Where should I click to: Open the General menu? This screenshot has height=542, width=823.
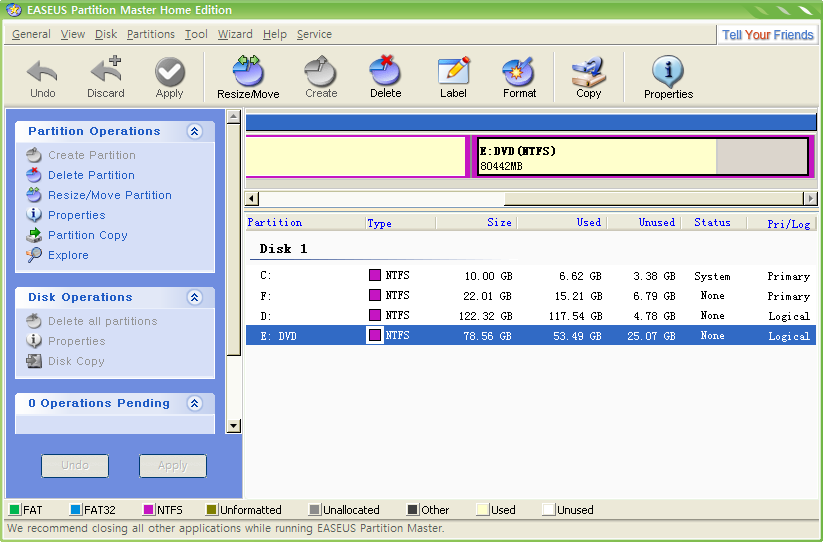coord(31,34)
